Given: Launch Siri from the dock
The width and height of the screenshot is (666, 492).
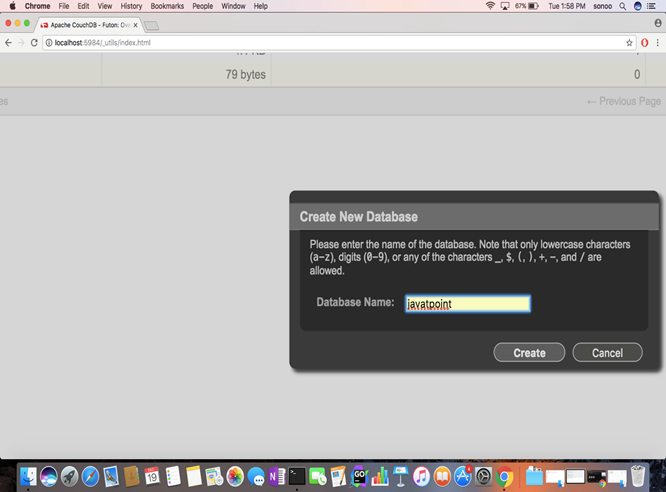Looking at the screenshot, I should [48, 476].
